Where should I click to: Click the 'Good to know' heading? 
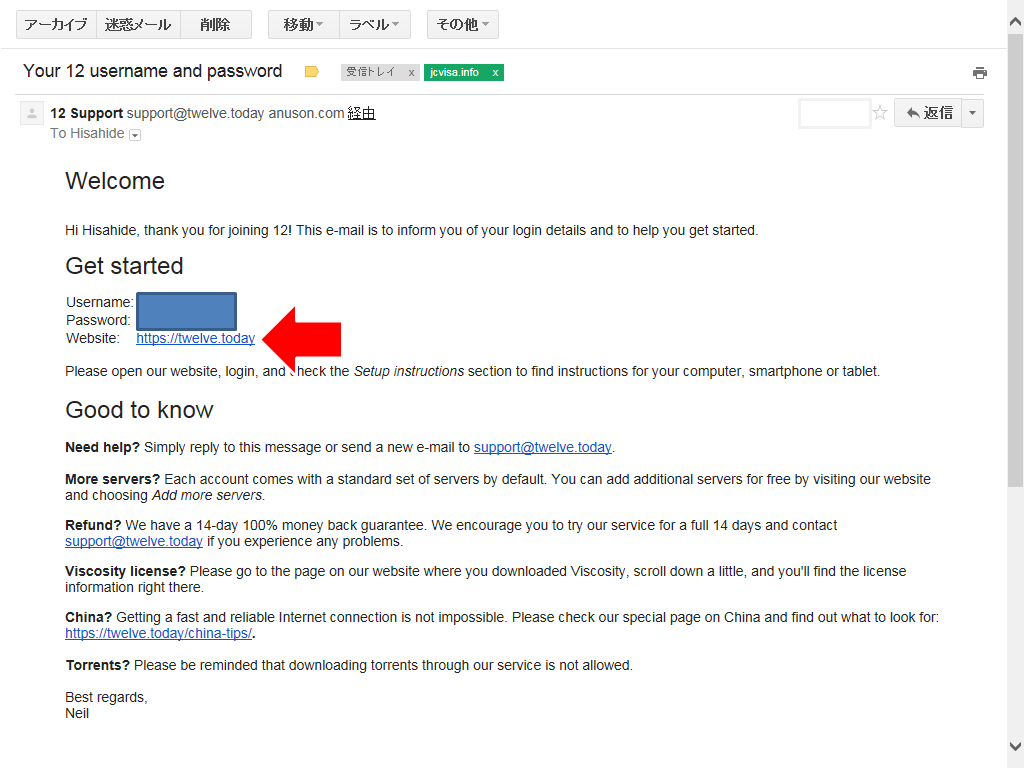coord(139,409)
